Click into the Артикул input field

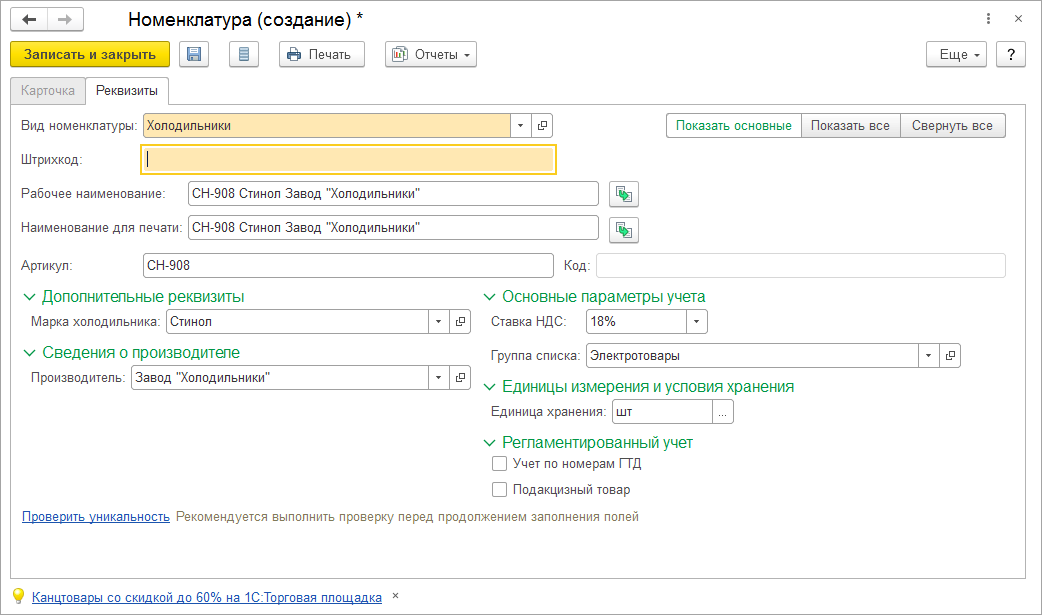tap(348, 265)
